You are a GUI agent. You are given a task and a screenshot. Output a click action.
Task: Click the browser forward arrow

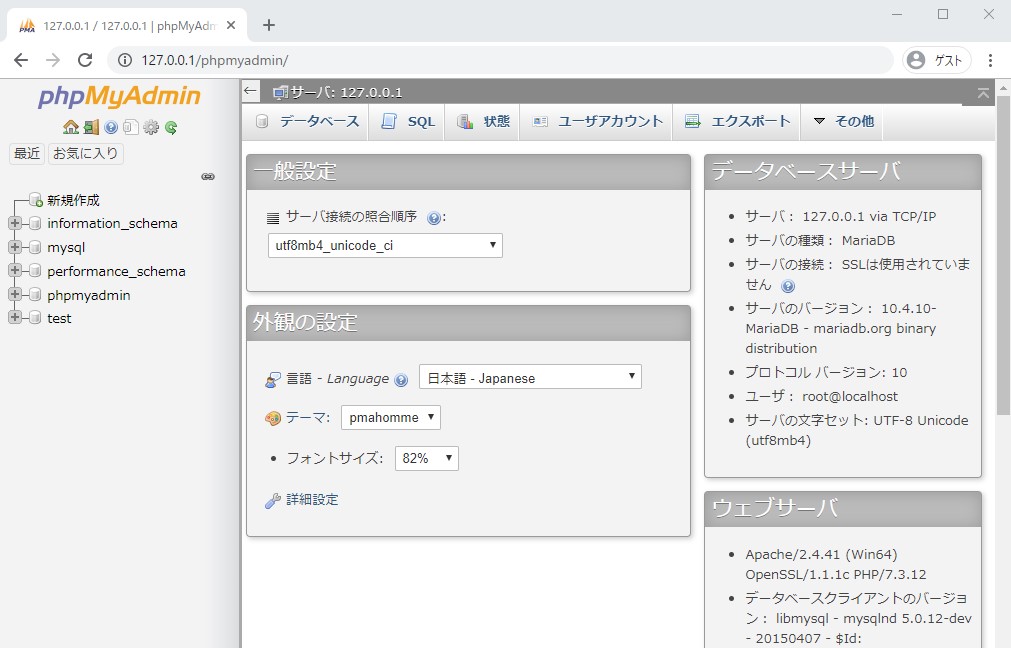point(53,60)
